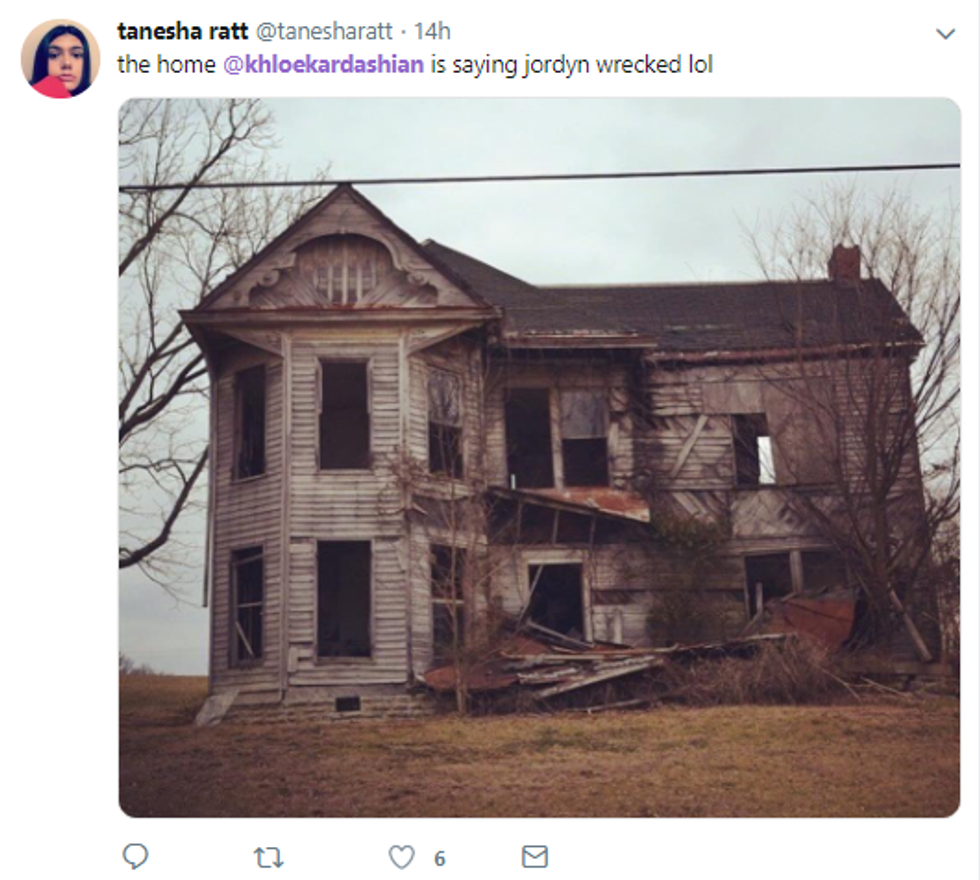Retweet using the arrows icon
Screen dimensions: 980x880
[269, 858]
